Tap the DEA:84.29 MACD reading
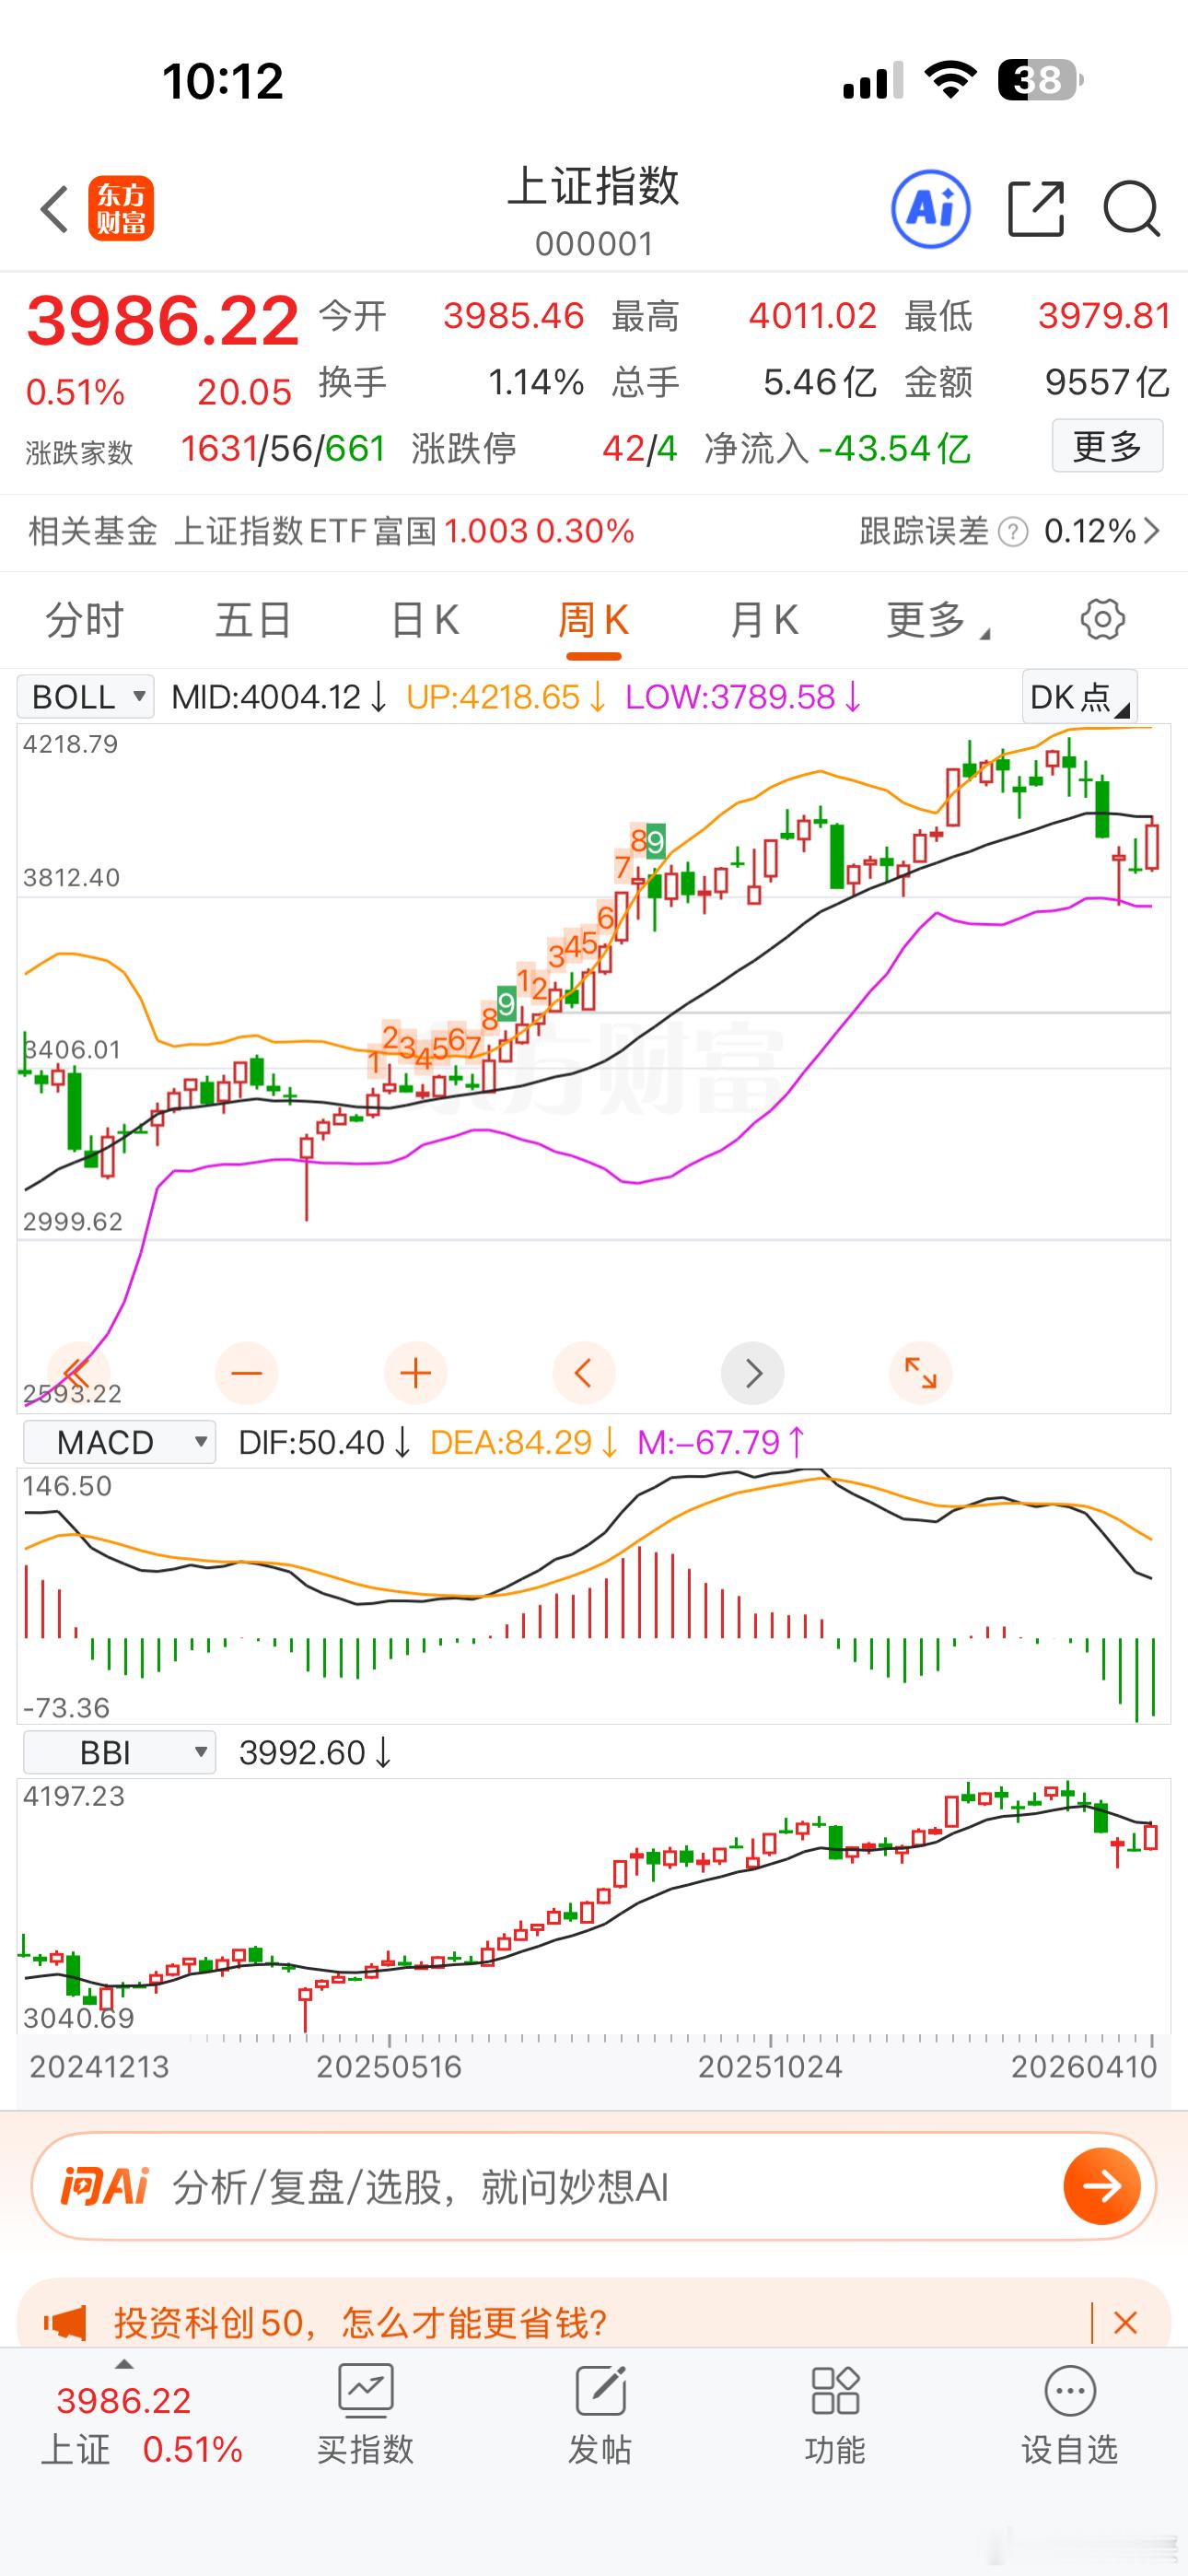The width and height of the screenshot is (1188, 2576). tap(524, 1443)
